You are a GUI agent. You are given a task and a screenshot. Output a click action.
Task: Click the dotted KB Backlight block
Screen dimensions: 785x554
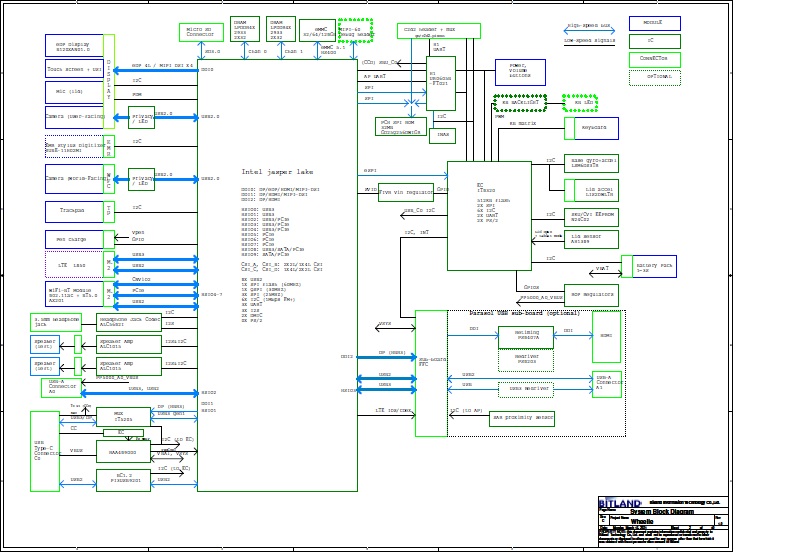(520, 103)
